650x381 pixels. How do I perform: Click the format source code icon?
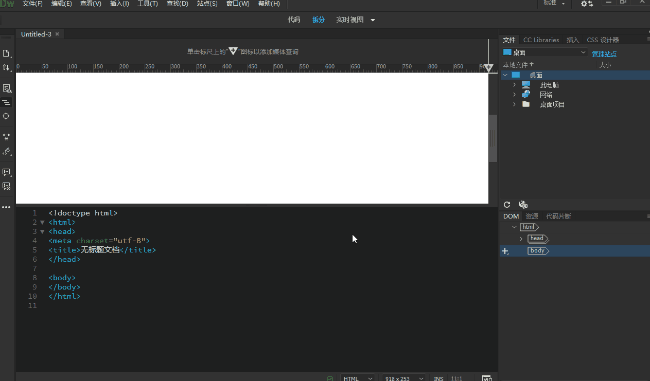pos(6,102)
